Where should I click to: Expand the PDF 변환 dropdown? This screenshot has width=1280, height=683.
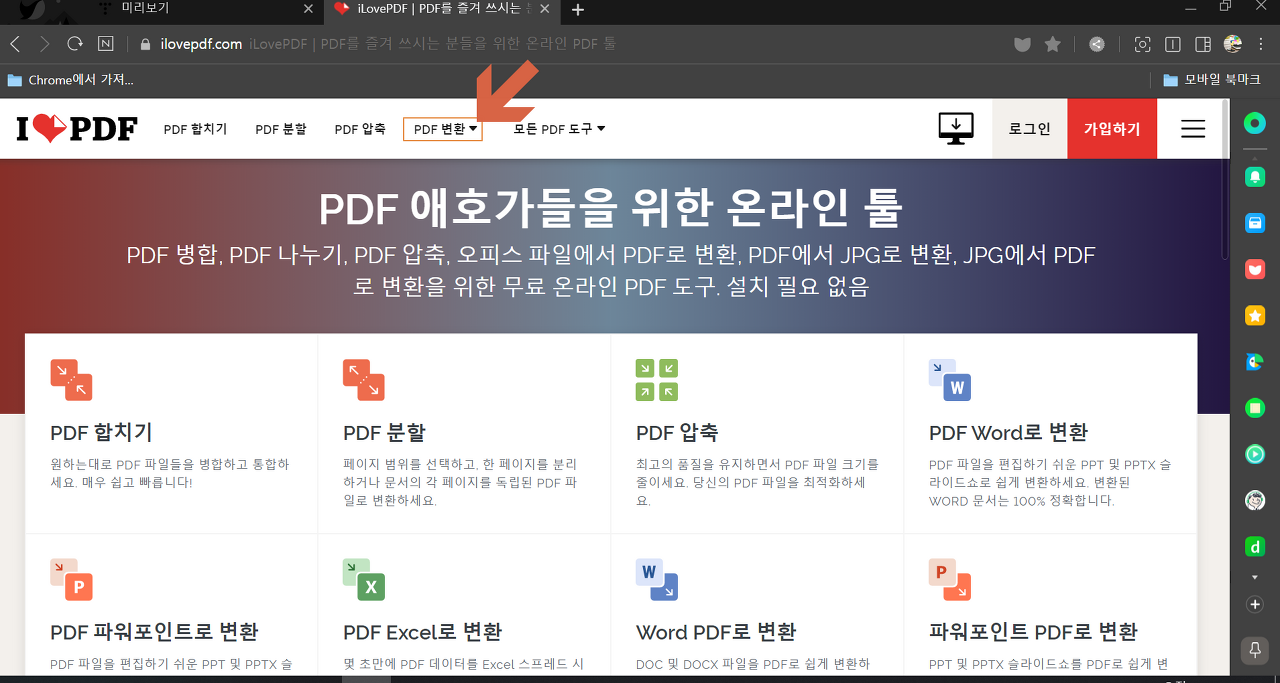(x=443, y=129)
